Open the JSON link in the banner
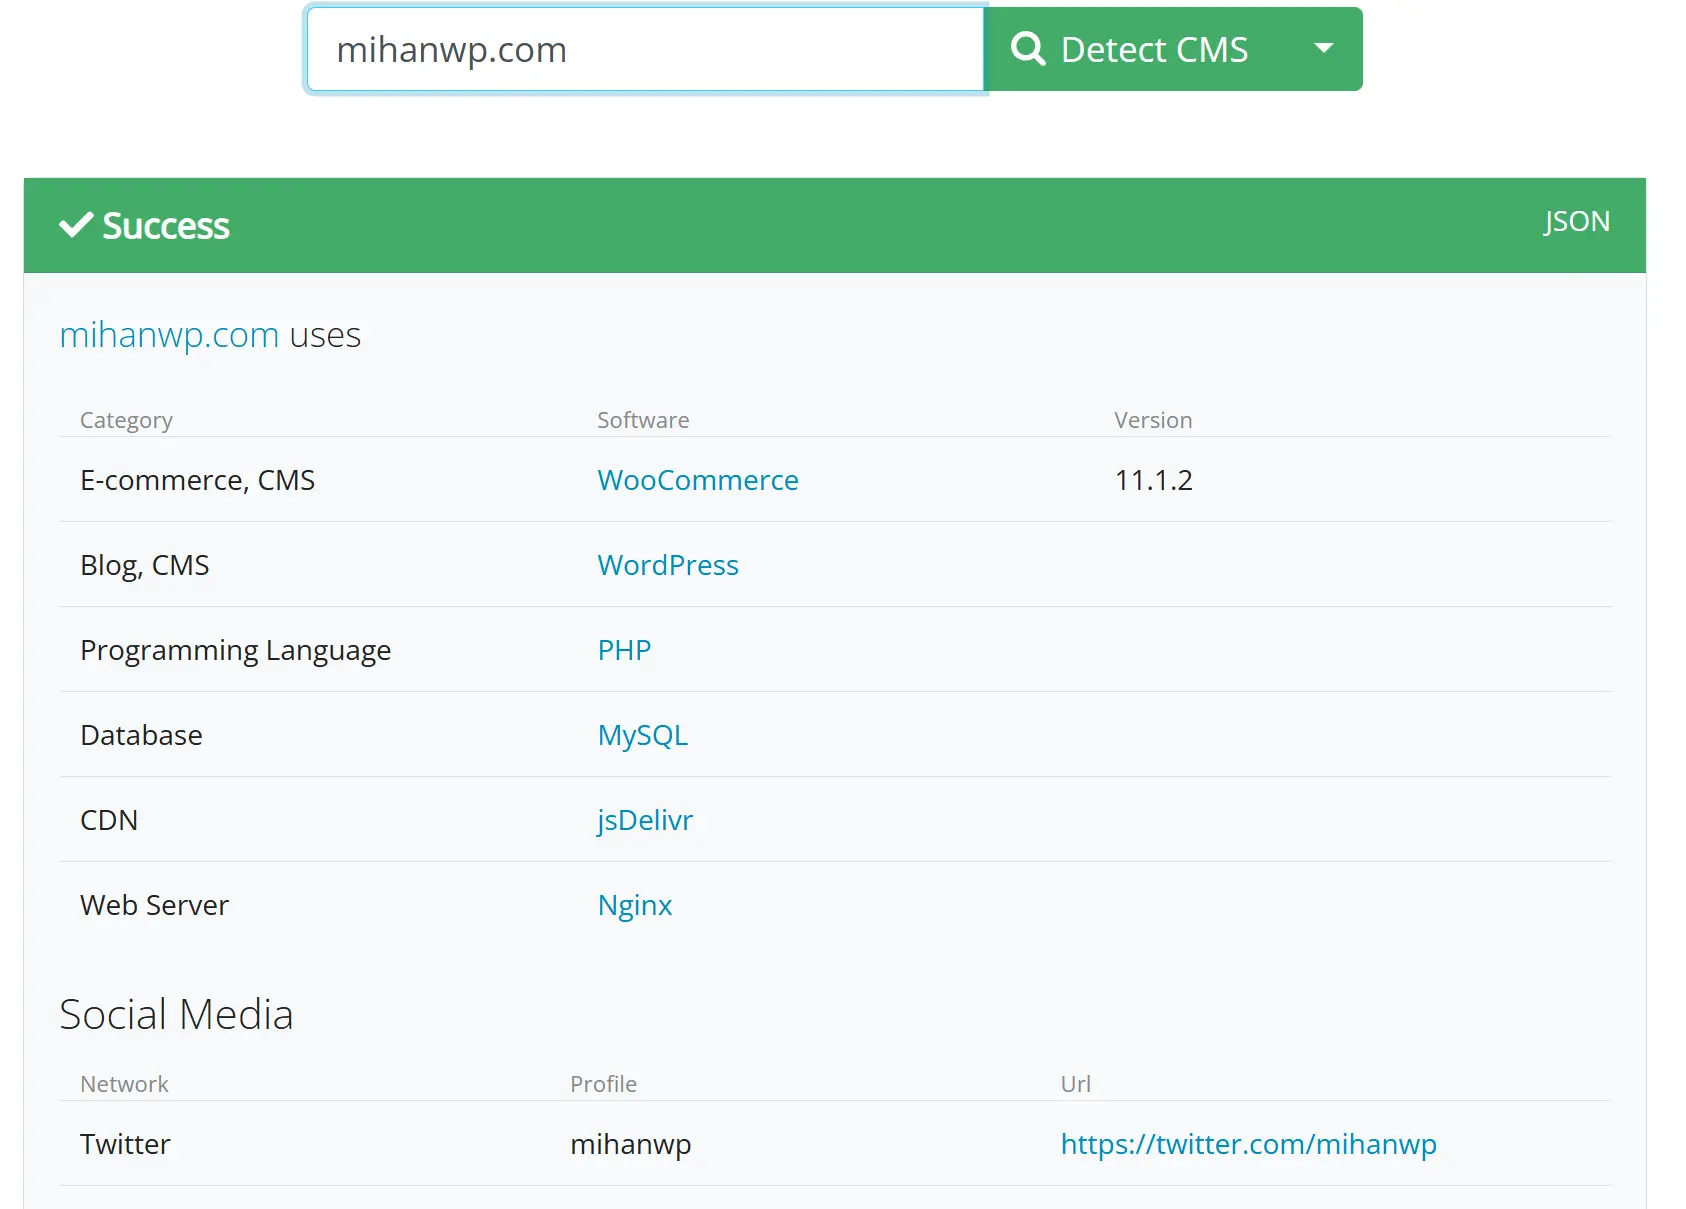This screenshot has height=1209, width=1686. click(x=1576, y=221)
